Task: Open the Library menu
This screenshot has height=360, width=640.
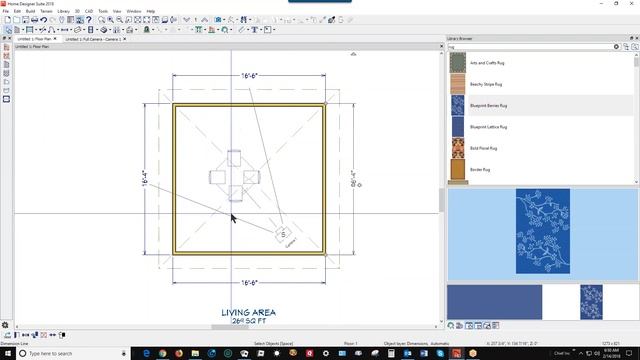Action: 63,11
